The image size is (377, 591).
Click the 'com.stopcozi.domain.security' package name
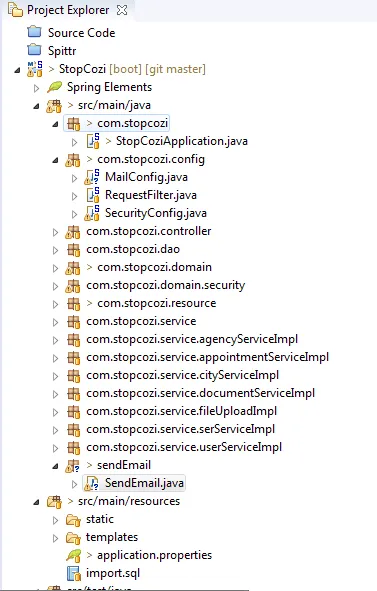point(166,285)
